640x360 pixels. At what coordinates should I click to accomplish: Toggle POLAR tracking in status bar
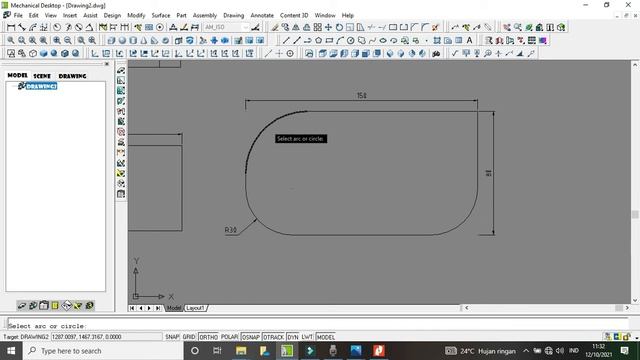click(x=229, y=337)
